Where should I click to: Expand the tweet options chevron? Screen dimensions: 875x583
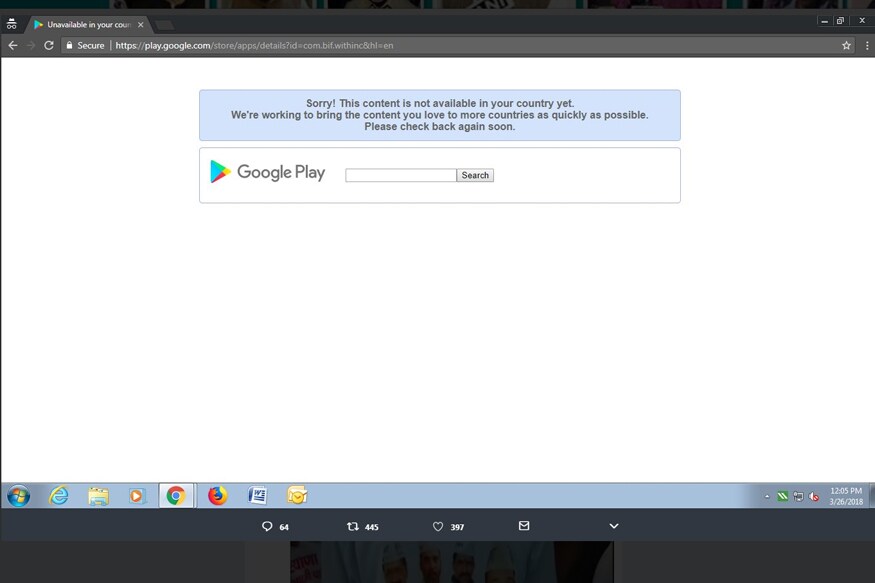pos(614,526)
